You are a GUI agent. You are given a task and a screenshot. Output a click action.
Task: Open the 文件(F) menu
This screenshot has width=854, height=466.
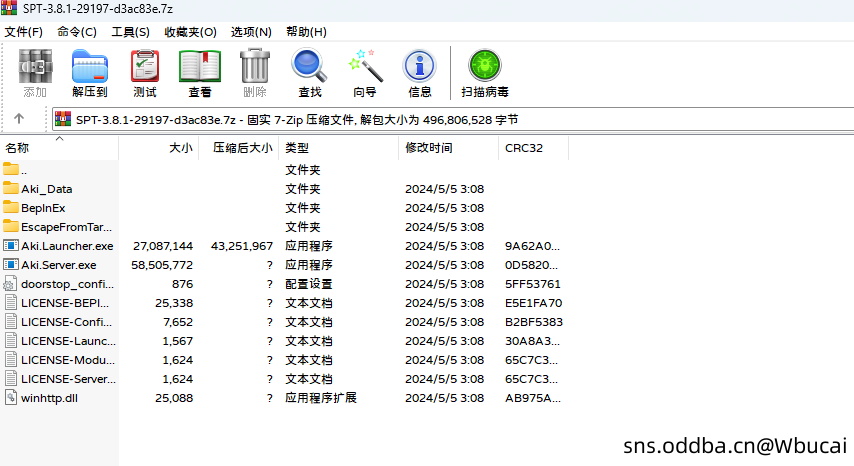(x=23, y=32)
